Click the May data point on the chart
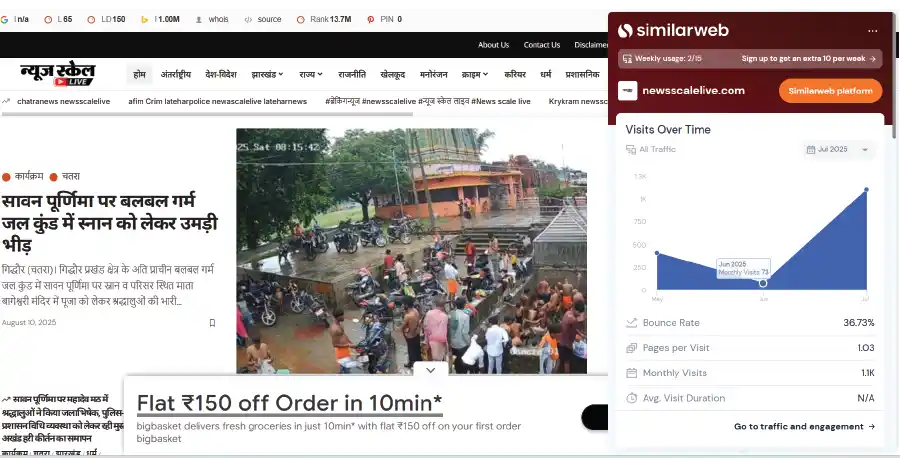This screenshot has height=467, width=900. (x=657, y=253)
